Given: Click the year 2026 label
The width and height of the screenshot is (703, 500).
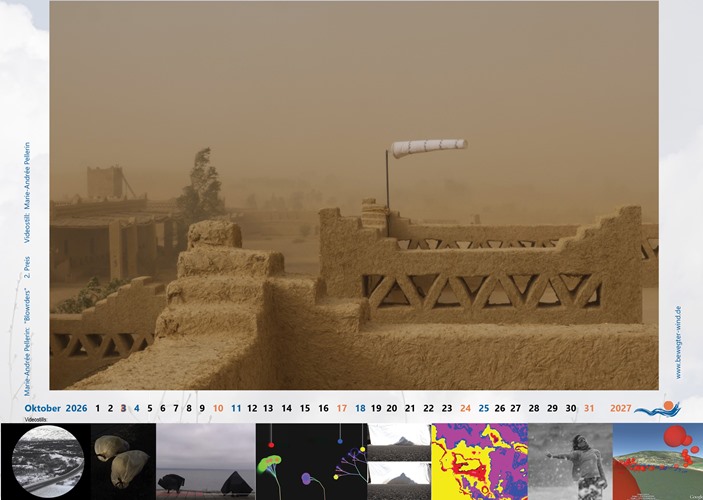Looking at the screenshot, I should click(77, 408).
